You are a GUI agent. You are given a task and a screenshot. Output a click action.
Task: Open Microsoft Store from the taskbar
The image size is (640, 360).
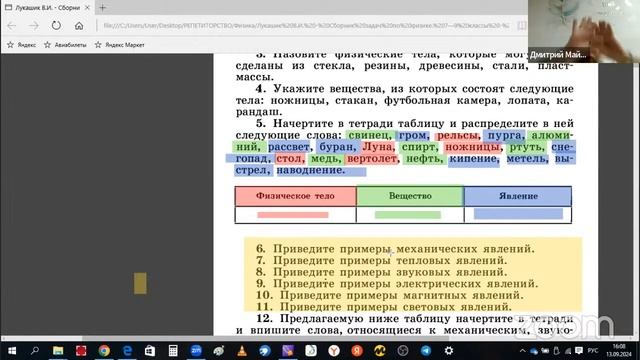[150, 351]
